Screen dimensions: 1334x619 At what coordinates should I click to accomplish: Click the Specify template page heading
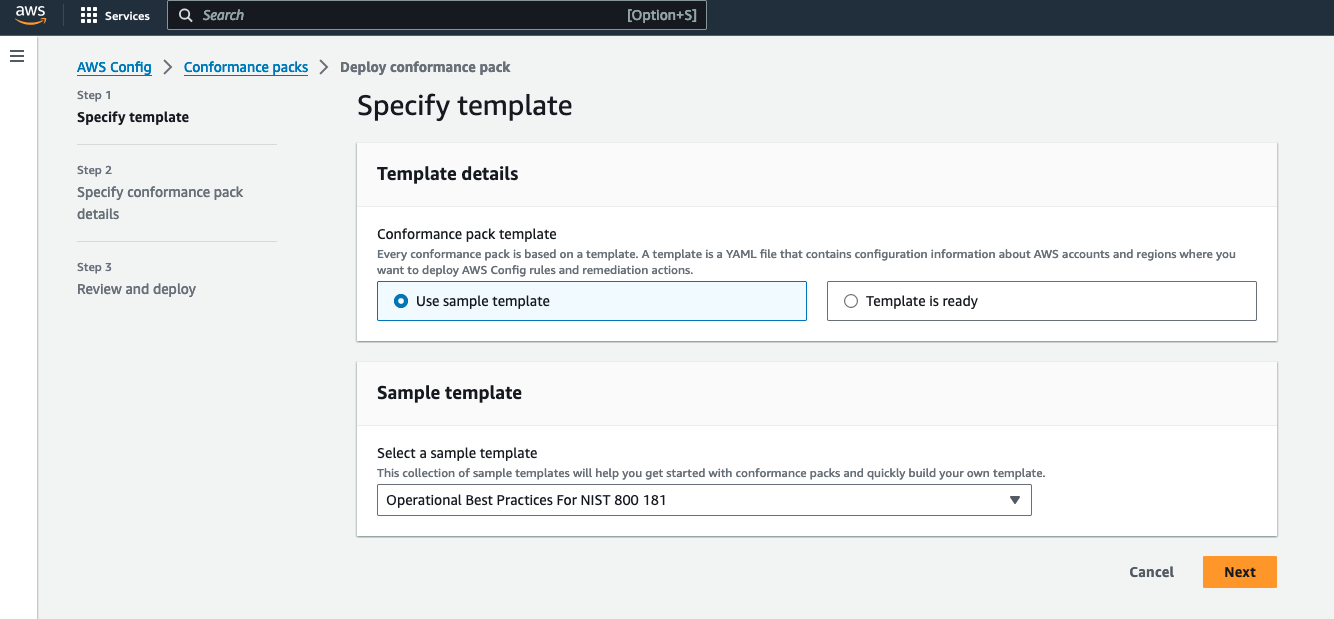[x=464, y=106]
